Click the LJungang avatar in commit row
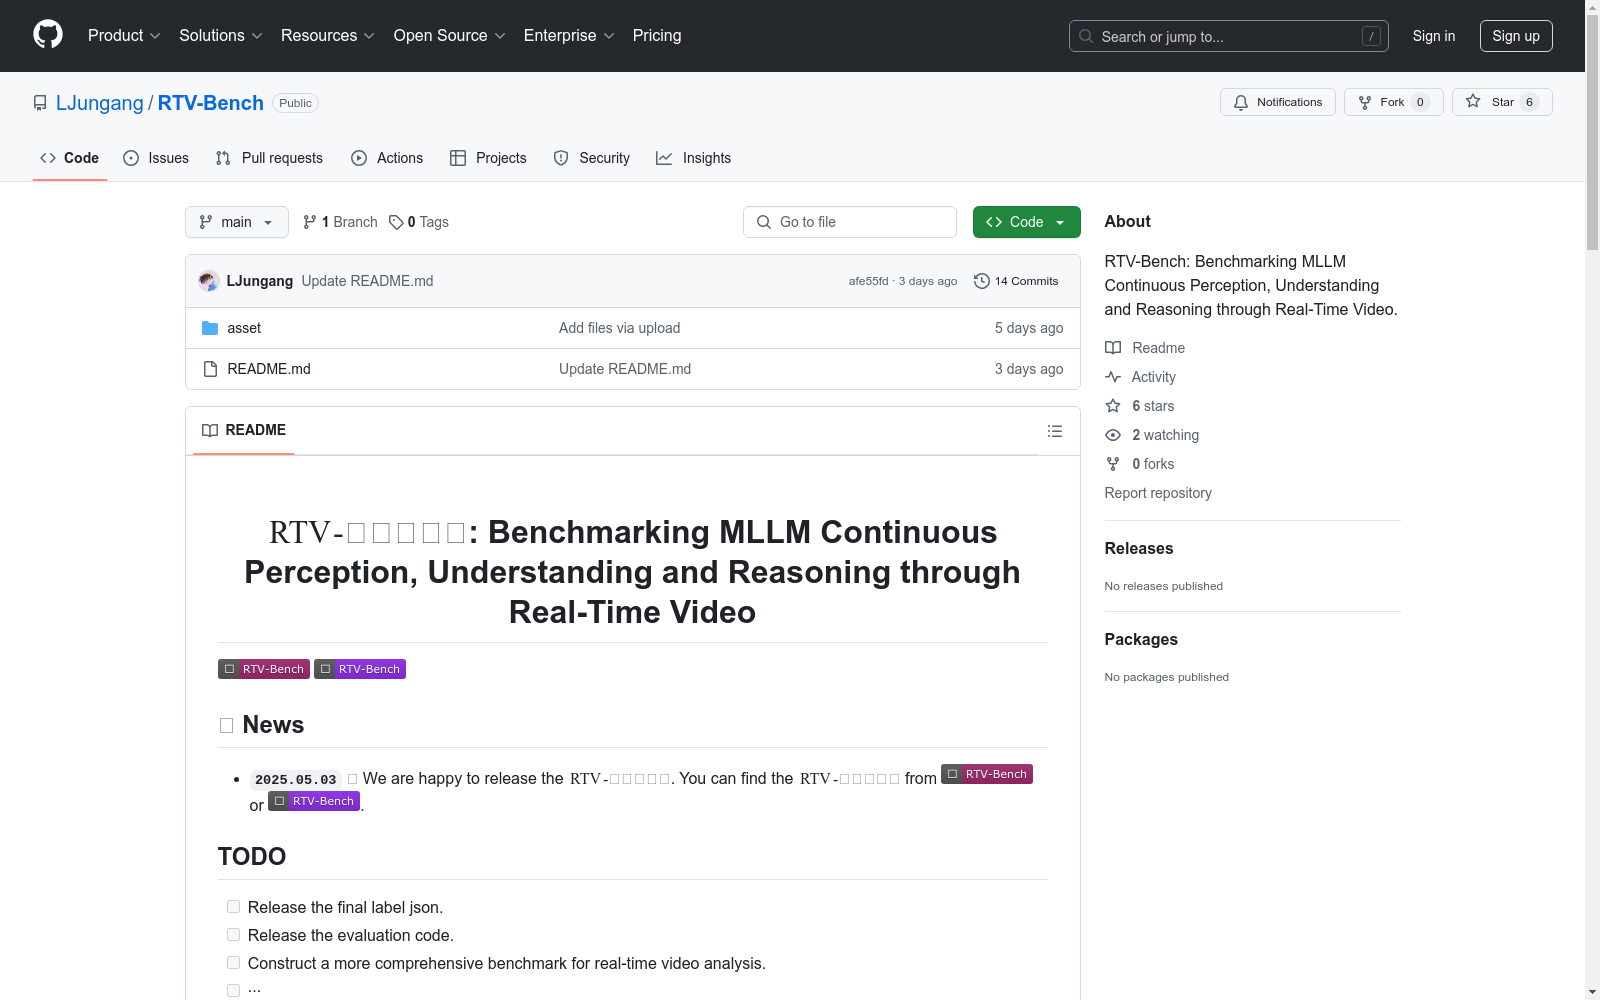This screenshot has width=1600, height=1000. pyautogui.click(x=209, y=281)
